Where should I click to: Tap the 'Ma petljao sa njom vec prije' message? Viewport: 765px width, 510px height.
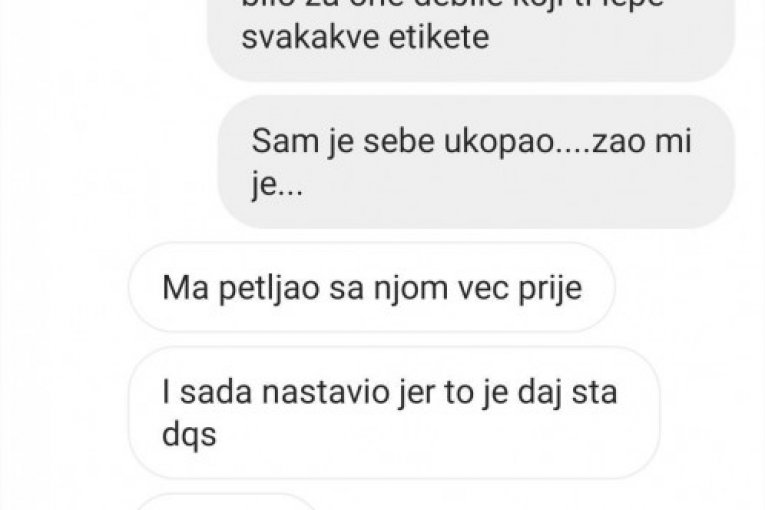(372, 287)
